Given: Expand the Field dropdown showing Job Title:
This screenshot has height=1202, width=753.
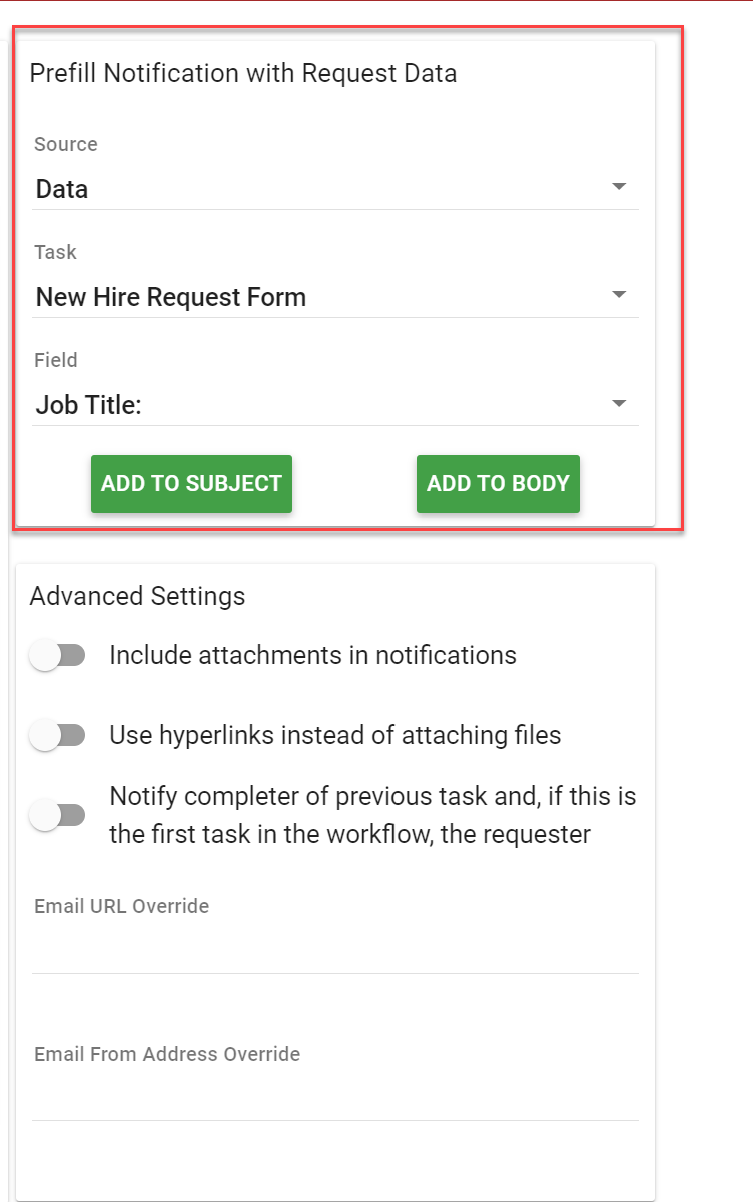Looking at the screenshot, I should pyautogui.click(x=320, y=405).
